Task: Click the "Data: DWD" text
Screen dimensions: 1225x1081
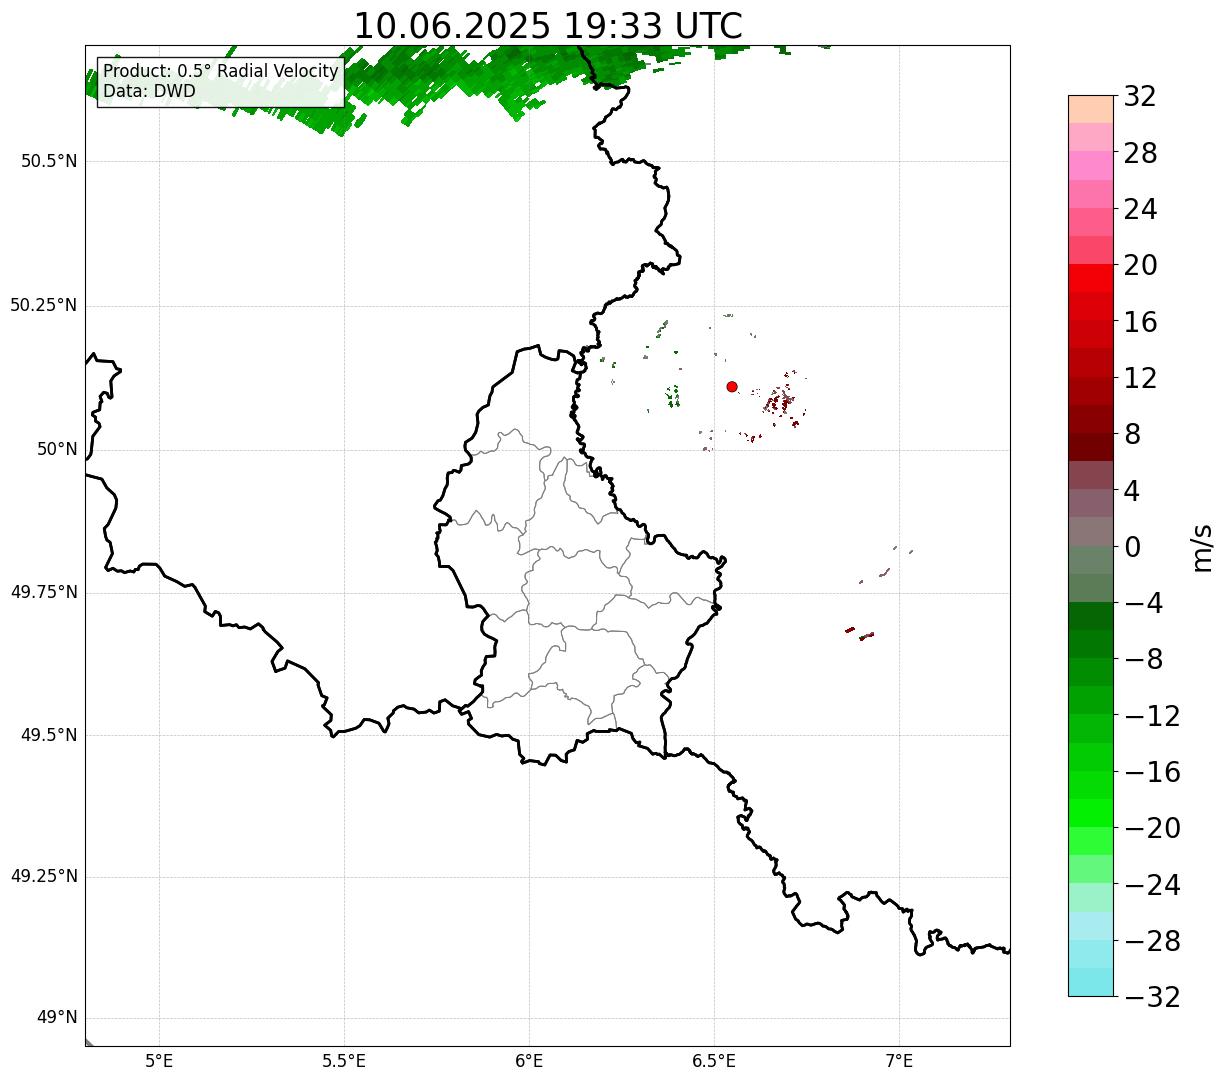Action: click(150, 91)
